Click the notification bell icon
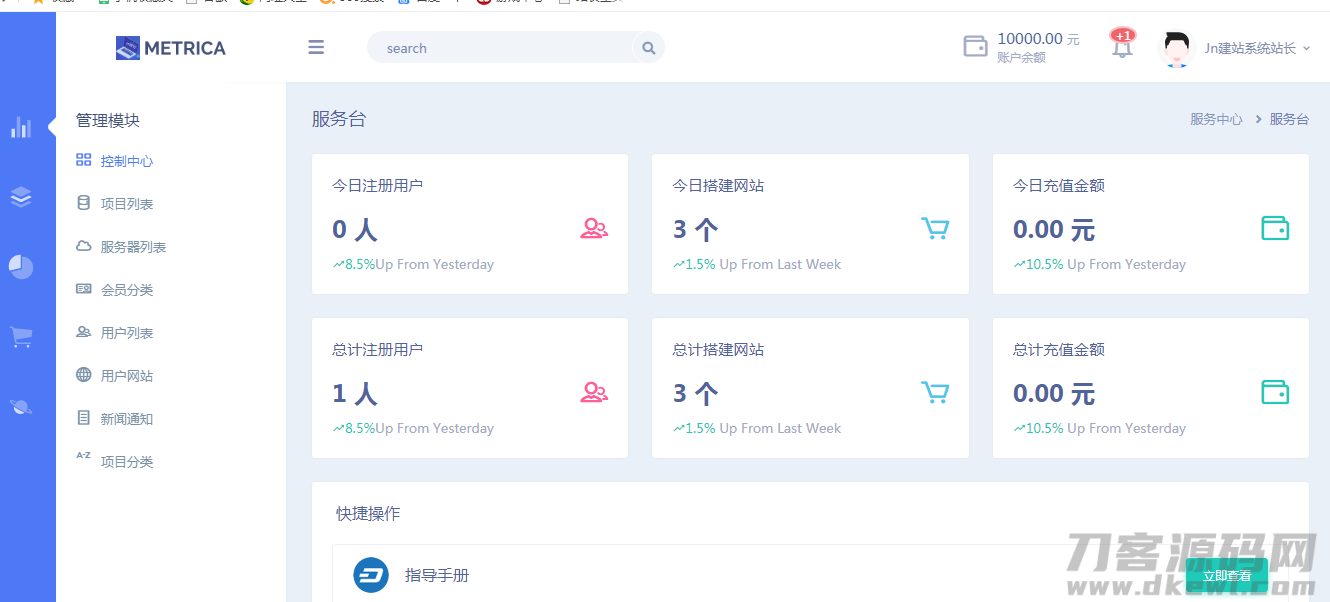The width and height of the screenshot is (1330, 602). 1122,47
